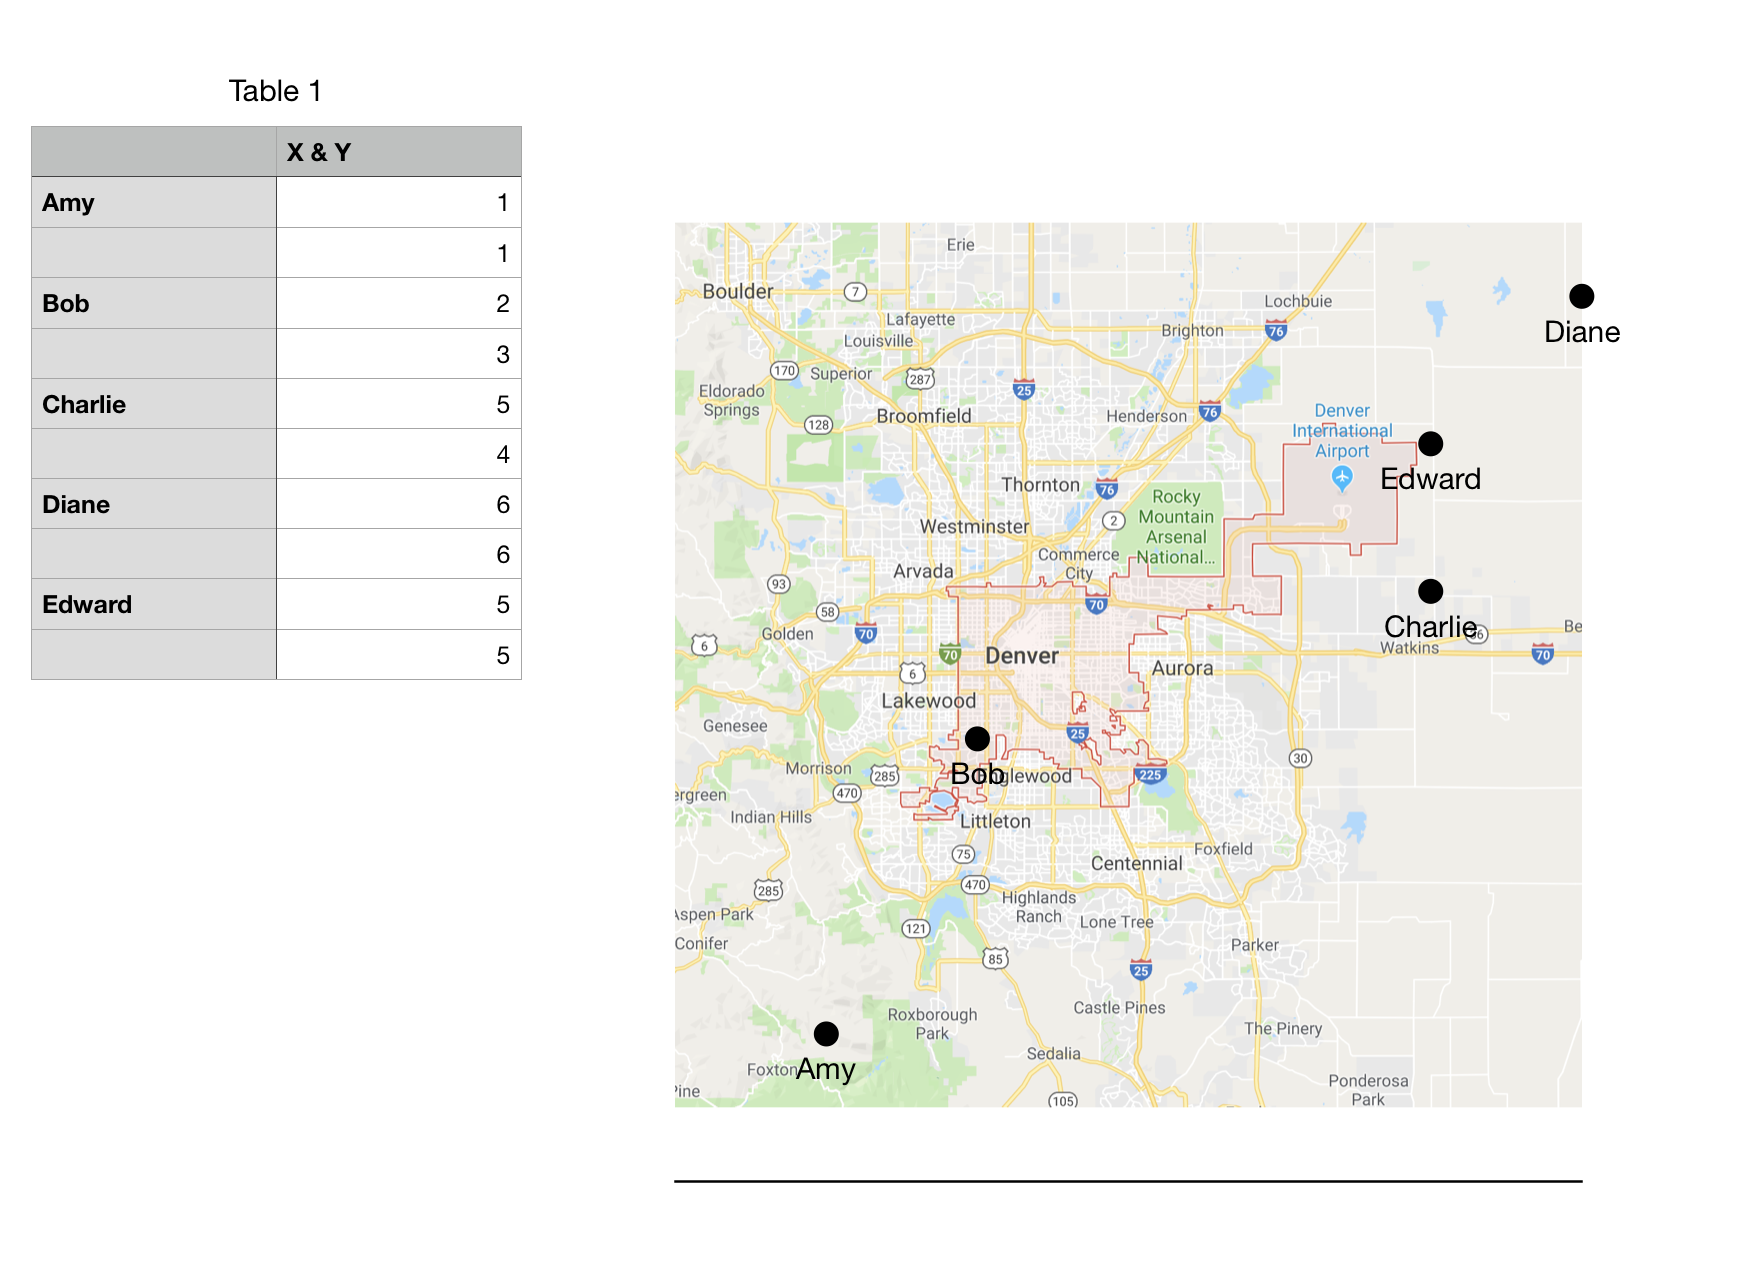Select the Diane marker in the corner

[x=1582, y=295]
